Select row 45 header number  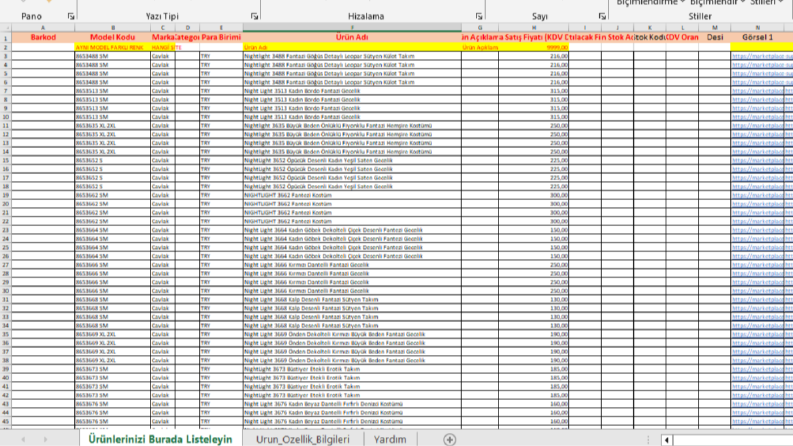(6, 421)
